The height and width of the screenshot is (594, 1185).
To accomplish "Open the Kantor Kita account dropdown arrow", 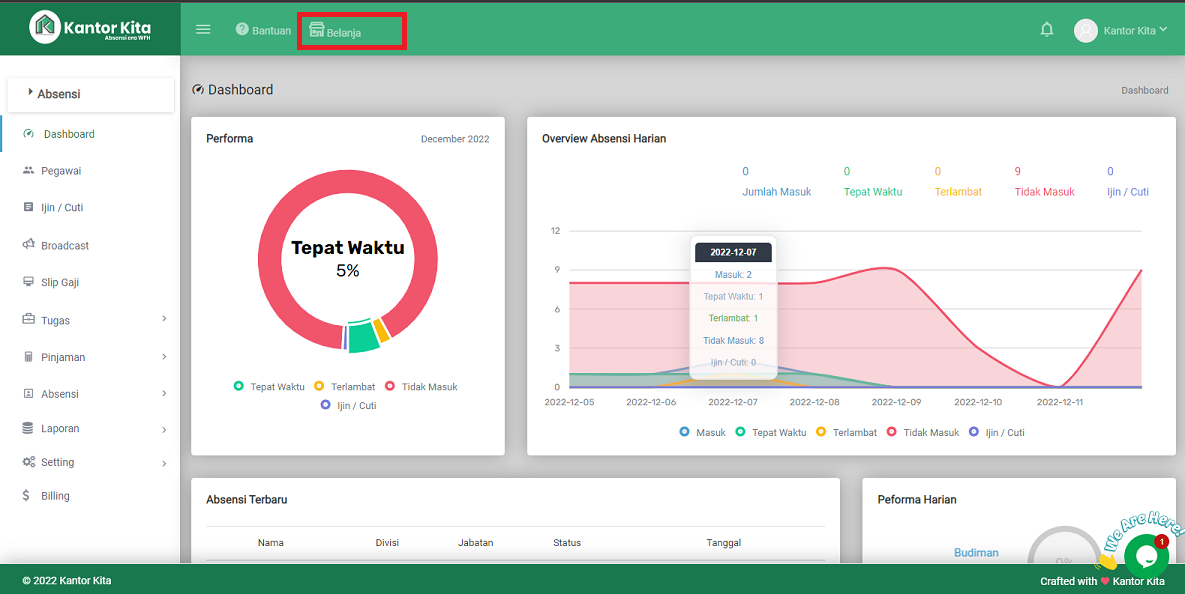I will [x=1163, y=29].
